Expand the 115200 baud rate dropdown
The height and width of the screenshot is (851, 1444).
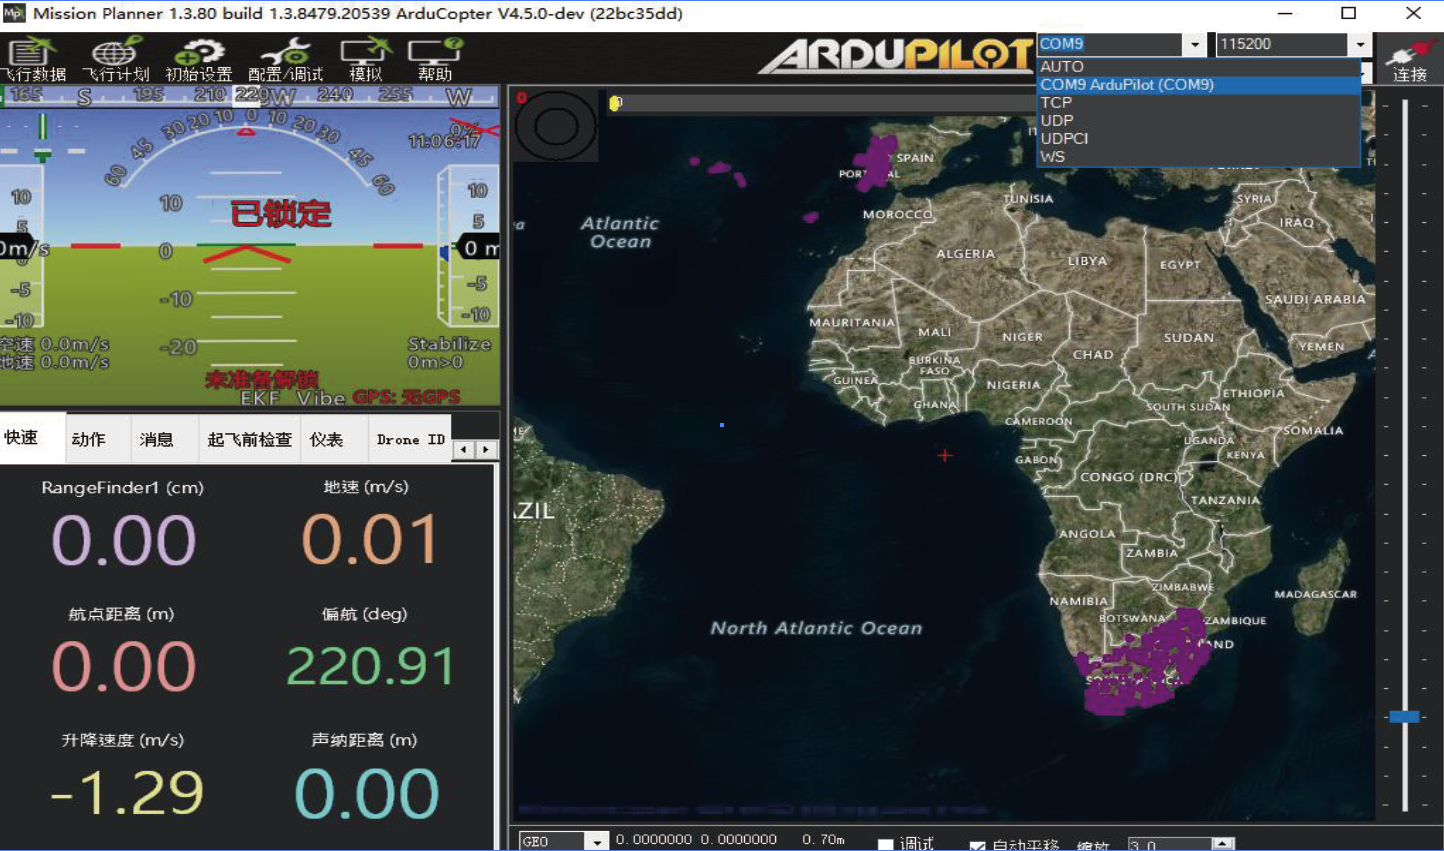click(1360, 44)
